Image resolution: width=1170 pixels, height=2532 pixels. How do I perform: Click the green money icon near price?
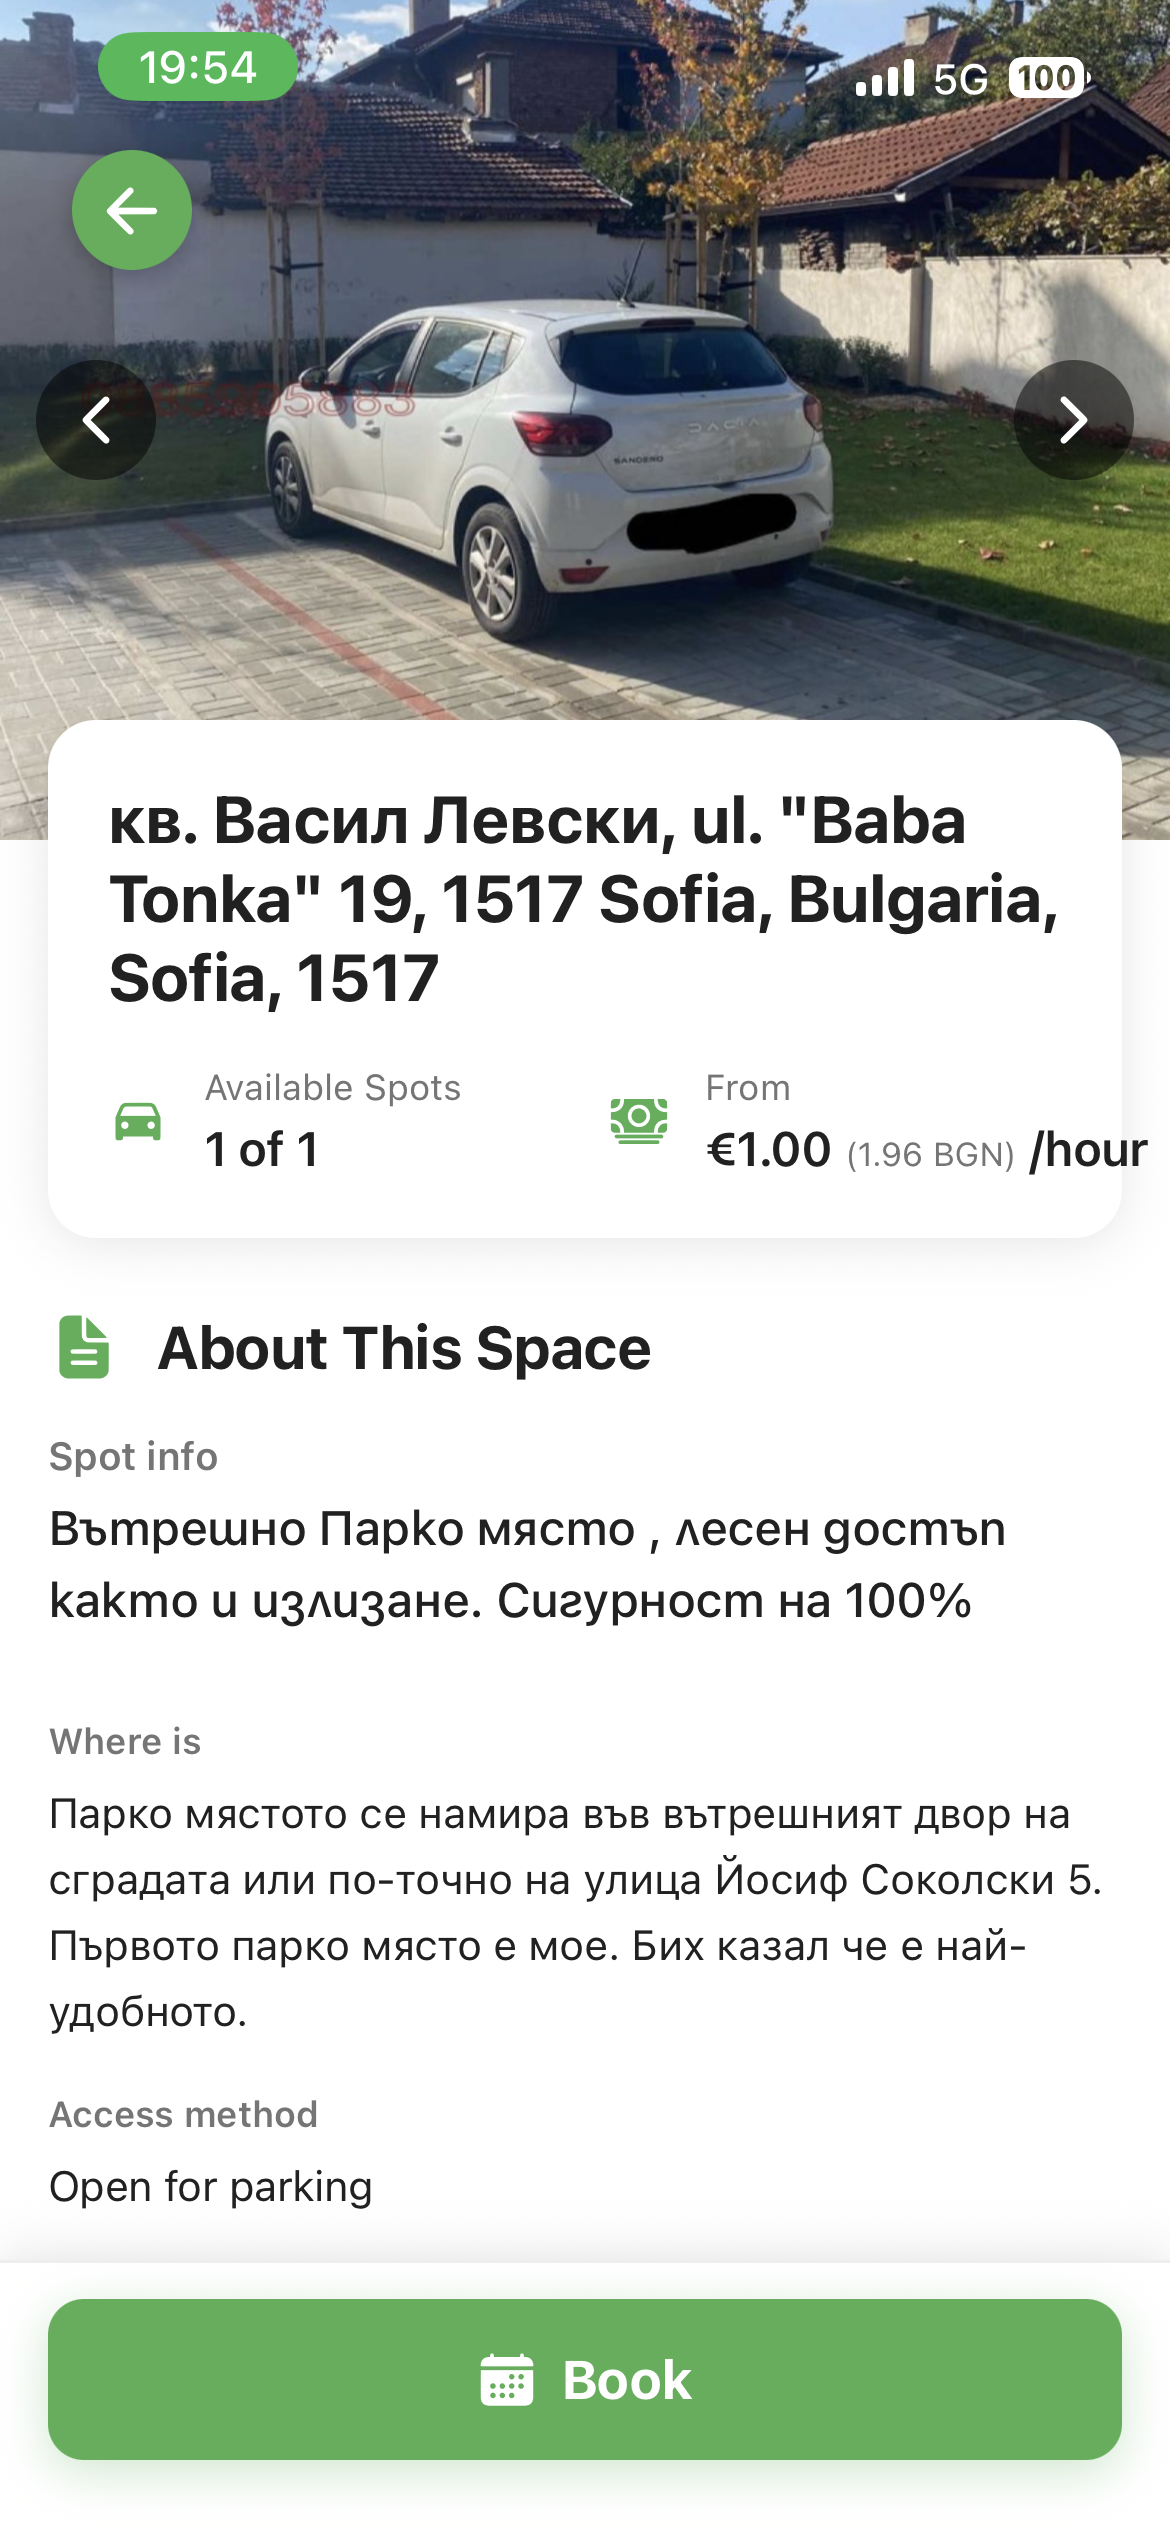(639, 1121)
